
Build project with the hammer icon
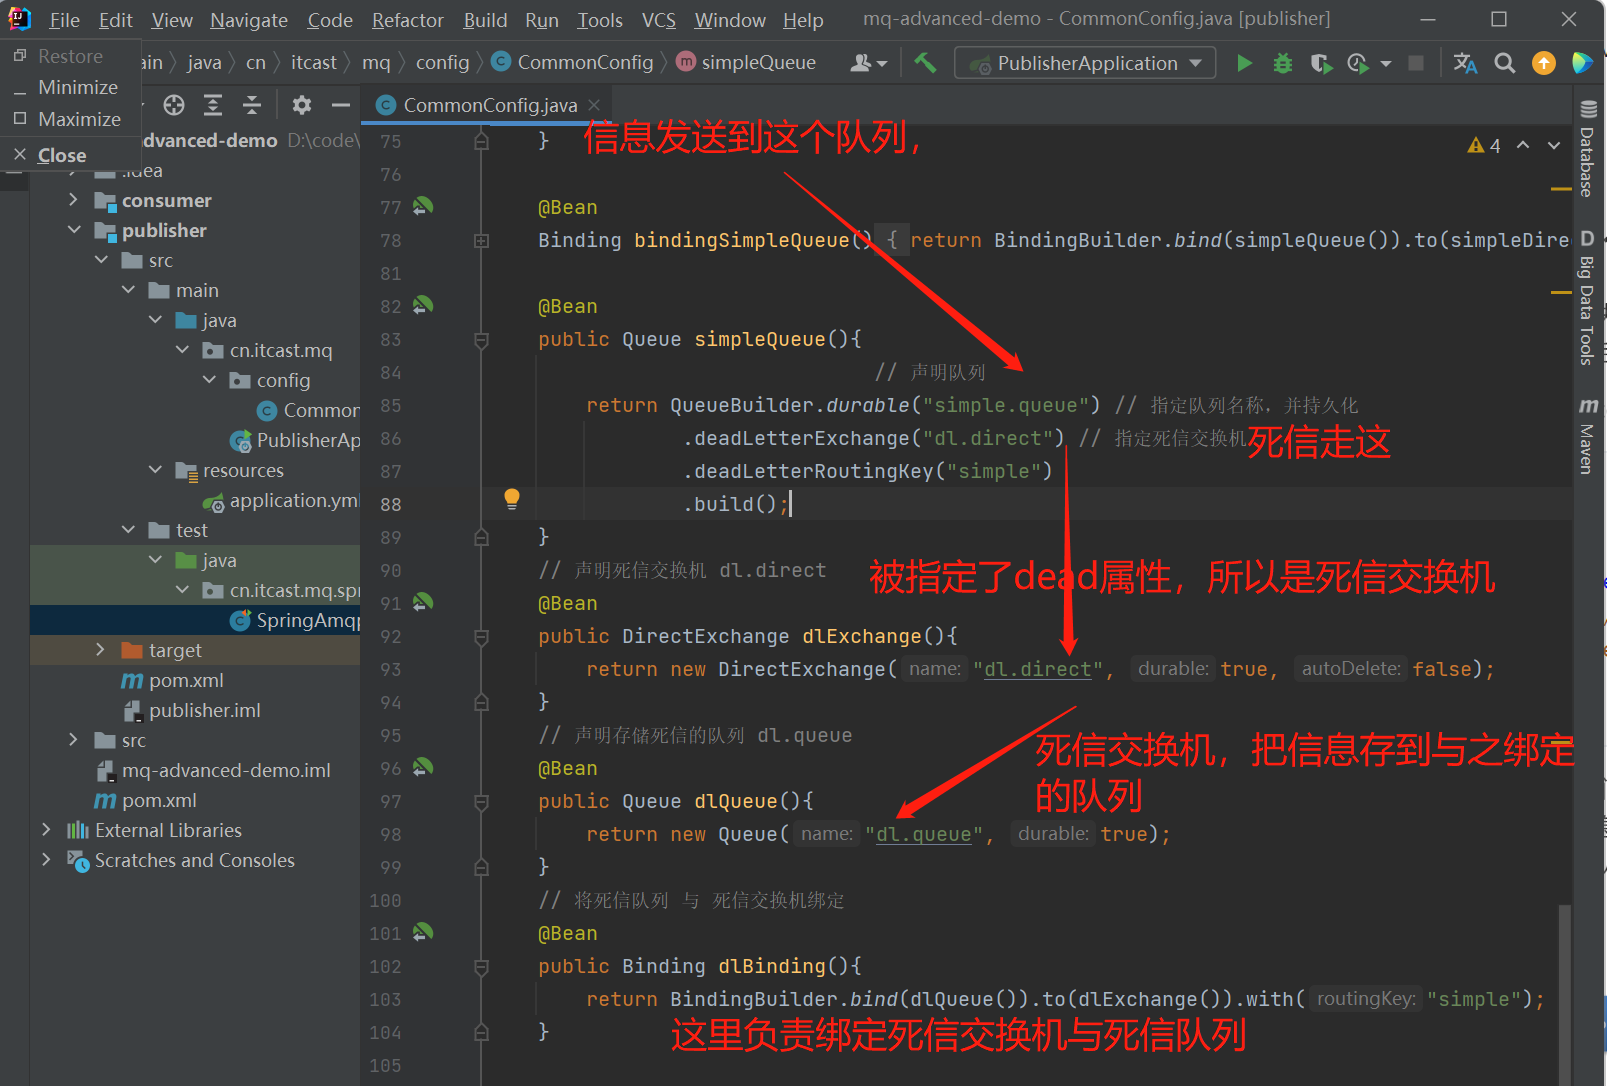pos(925,63)
